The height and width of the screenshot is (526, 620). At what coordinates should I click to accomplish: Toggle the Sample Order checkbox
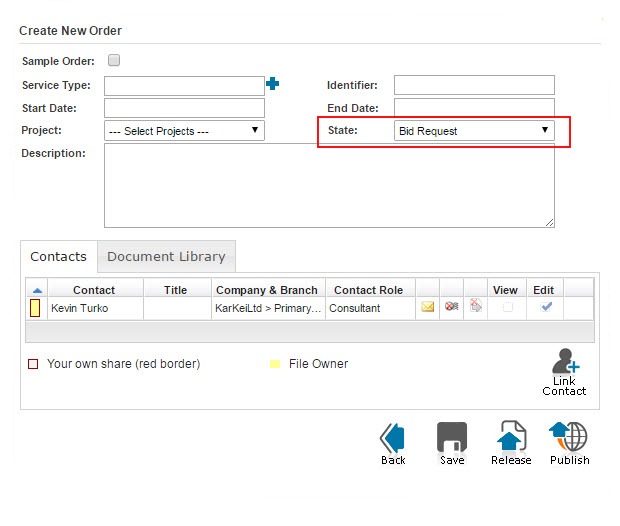[x=114, y=61]
